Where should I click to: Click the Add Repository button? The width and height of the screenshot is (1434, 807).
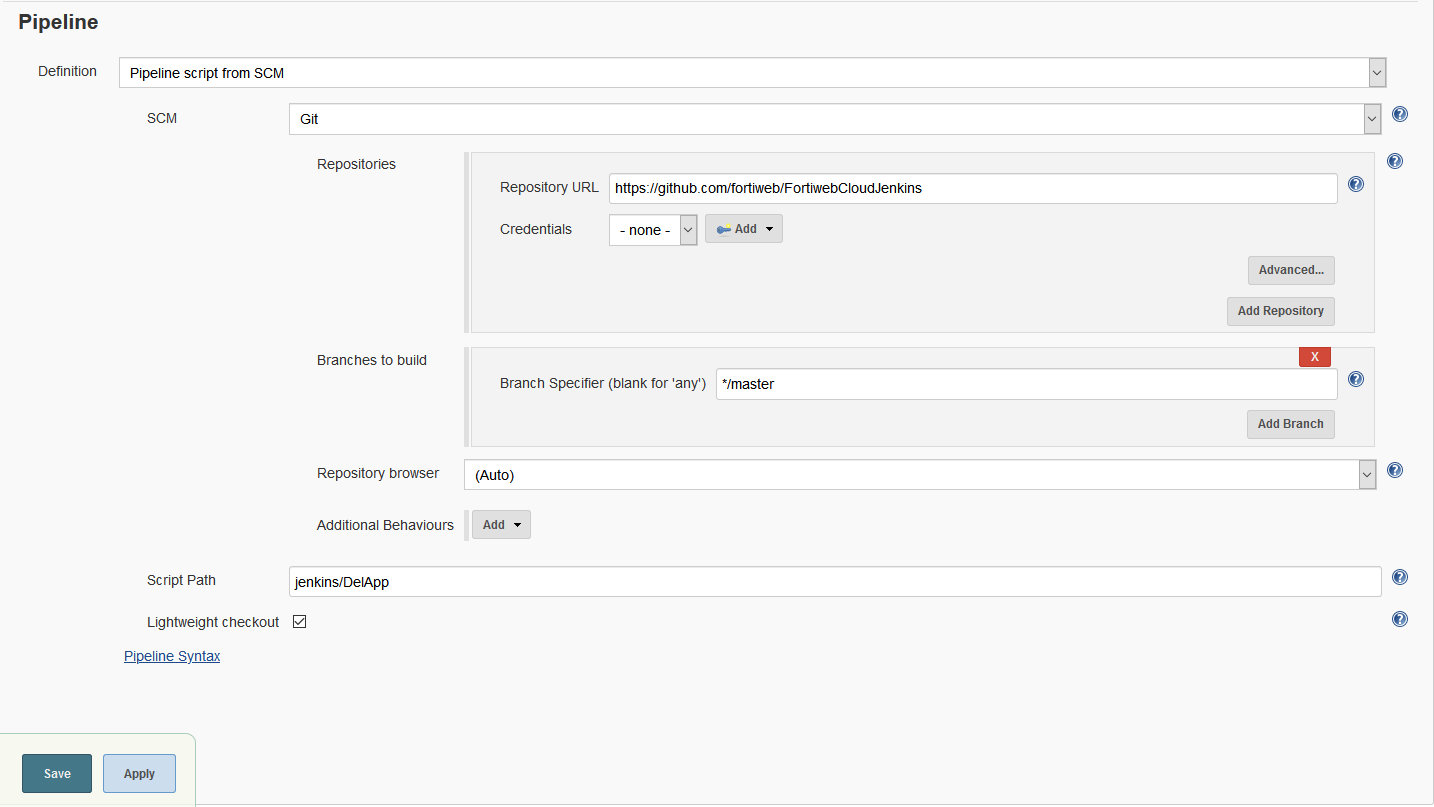click(x=1280, y=311)
